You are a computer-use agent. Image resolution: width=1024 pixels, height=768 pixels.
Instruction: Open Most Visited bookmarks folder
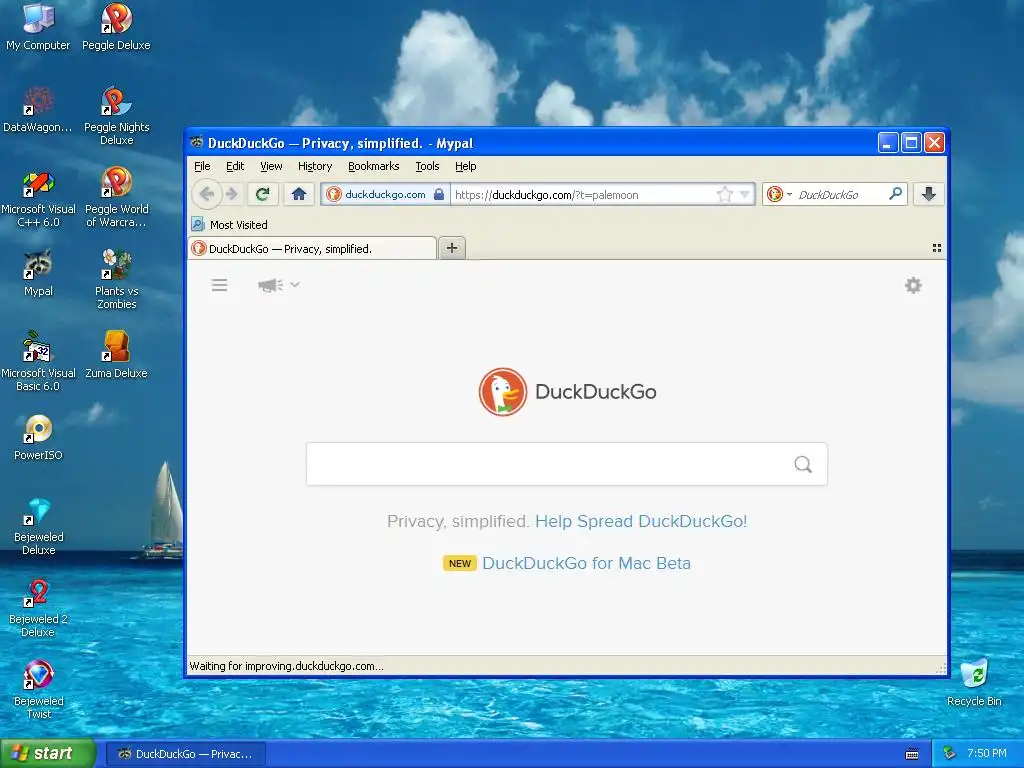(x=230, y=225)
